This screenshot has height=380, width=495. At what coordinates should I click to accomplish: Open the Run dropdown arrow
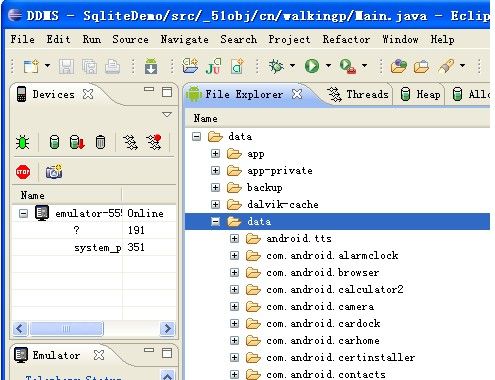(328, 66)
